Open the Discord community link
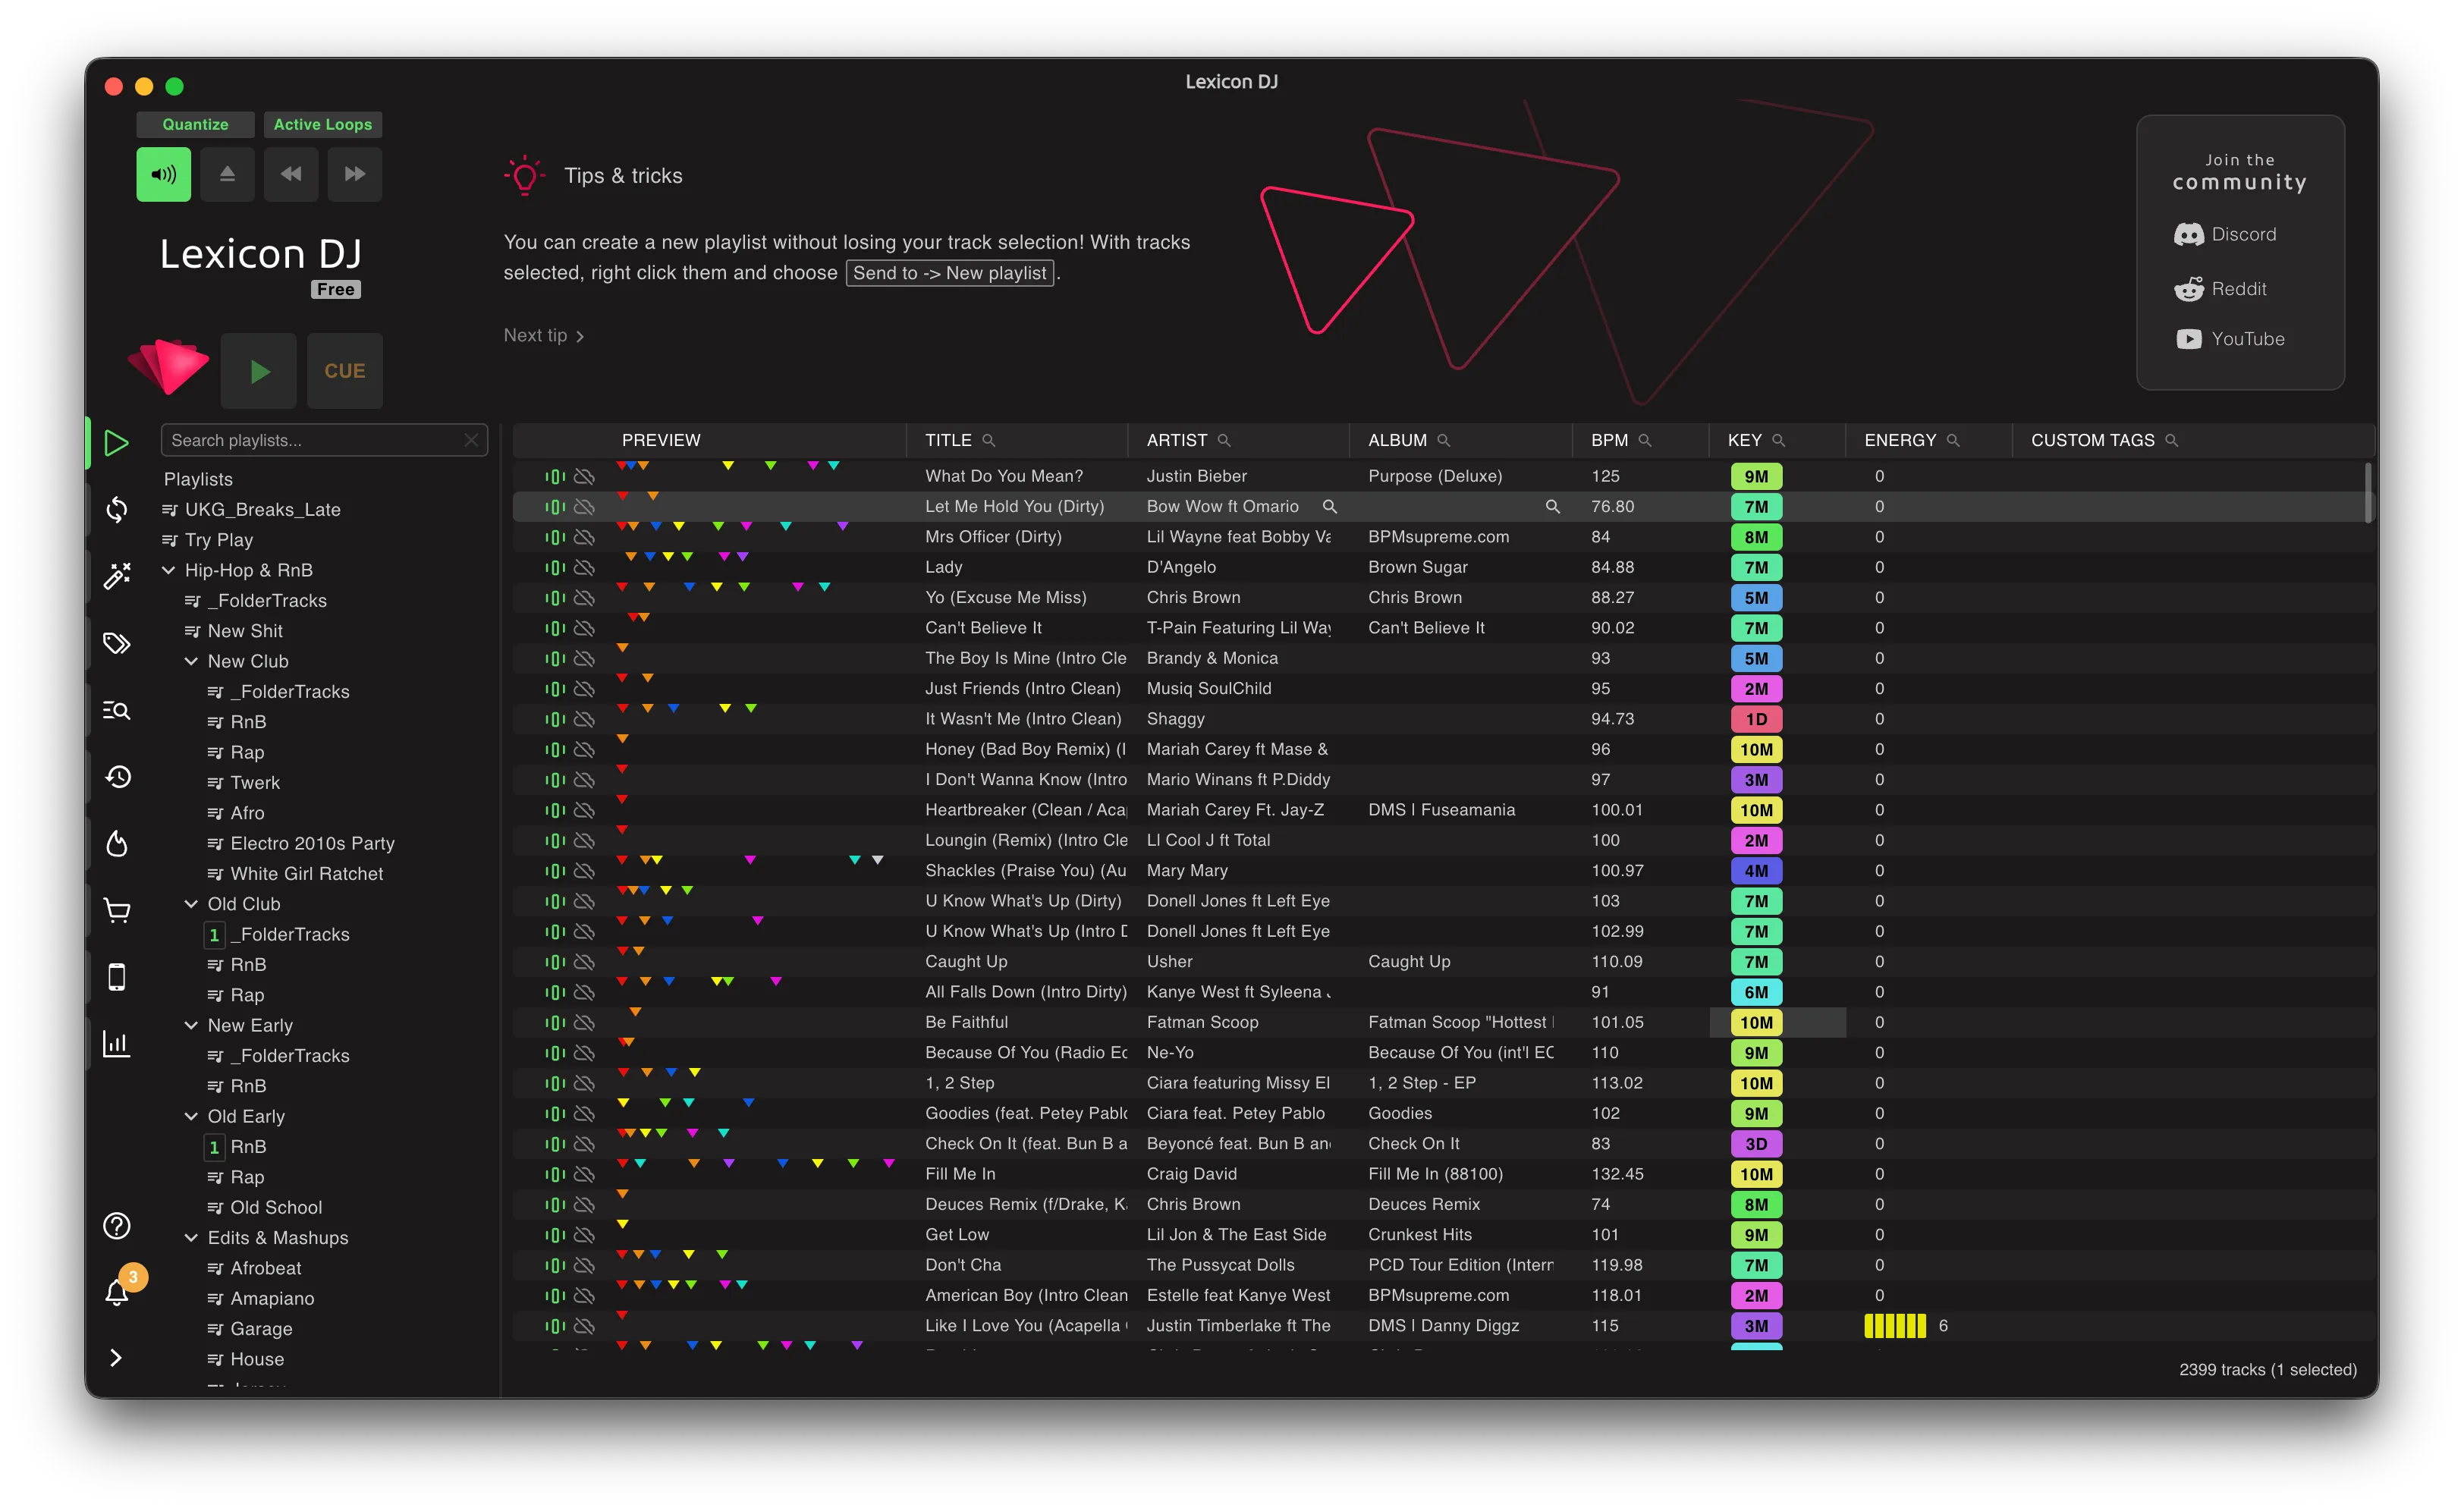The height and width of the screenshot is (1511, 2464). point(2225,234)
